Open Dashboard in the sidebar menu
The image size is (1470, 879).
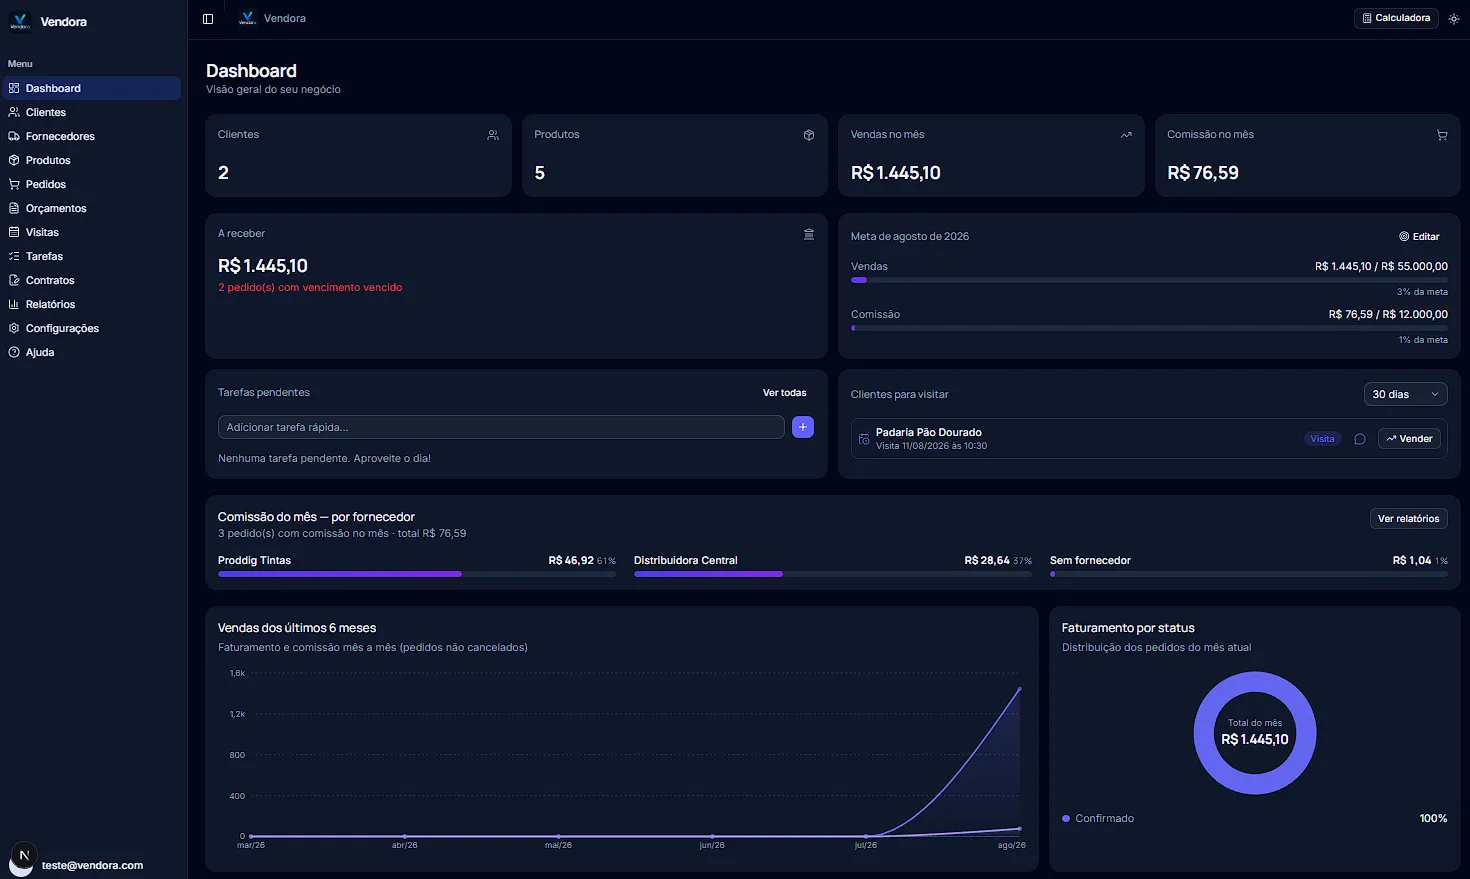91,88
